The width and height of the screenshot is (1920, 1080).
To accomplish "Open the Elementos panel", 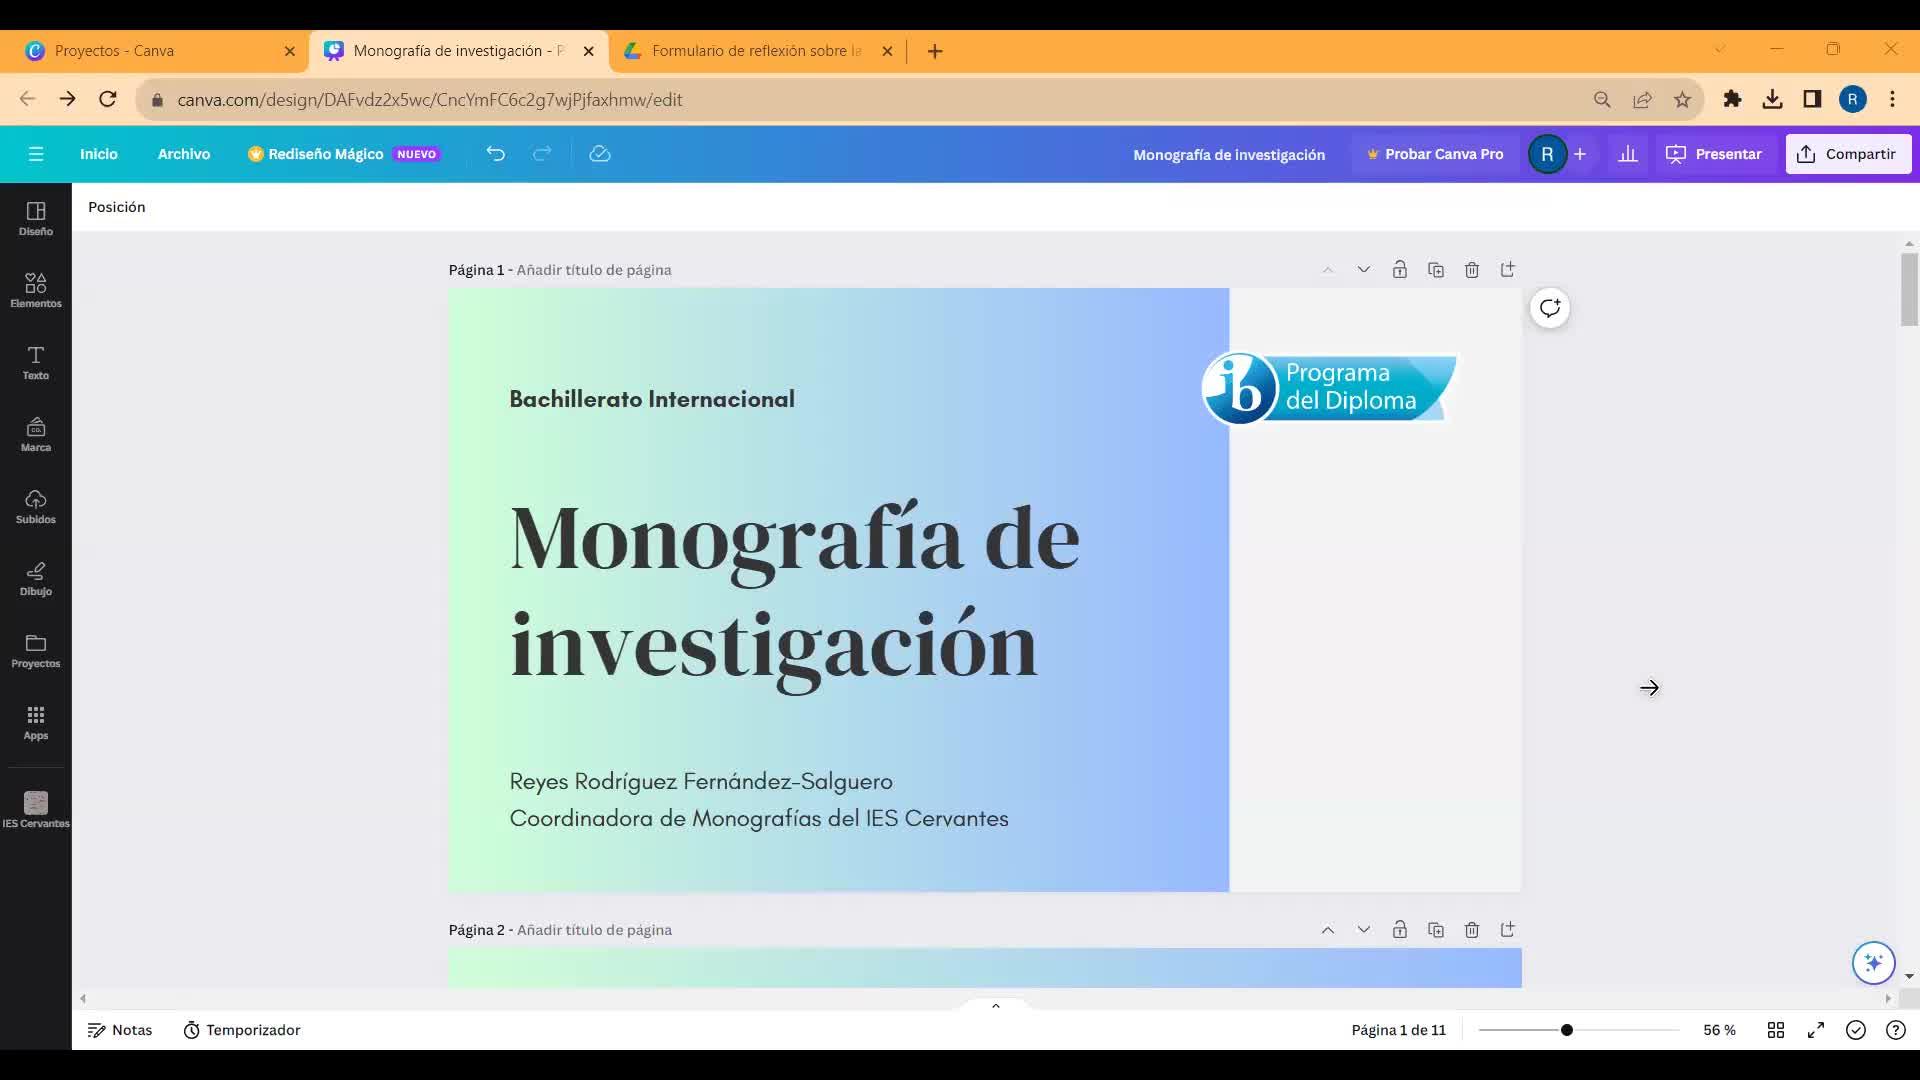I will pos(35,290).
